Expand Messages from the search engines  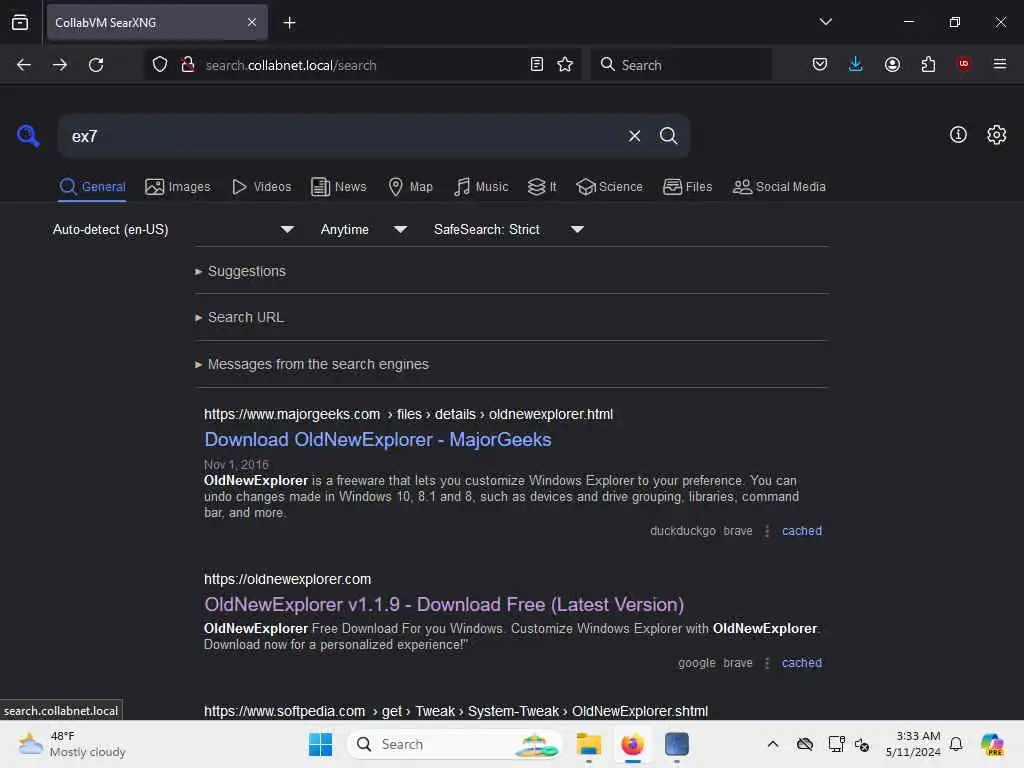point(312,364)
